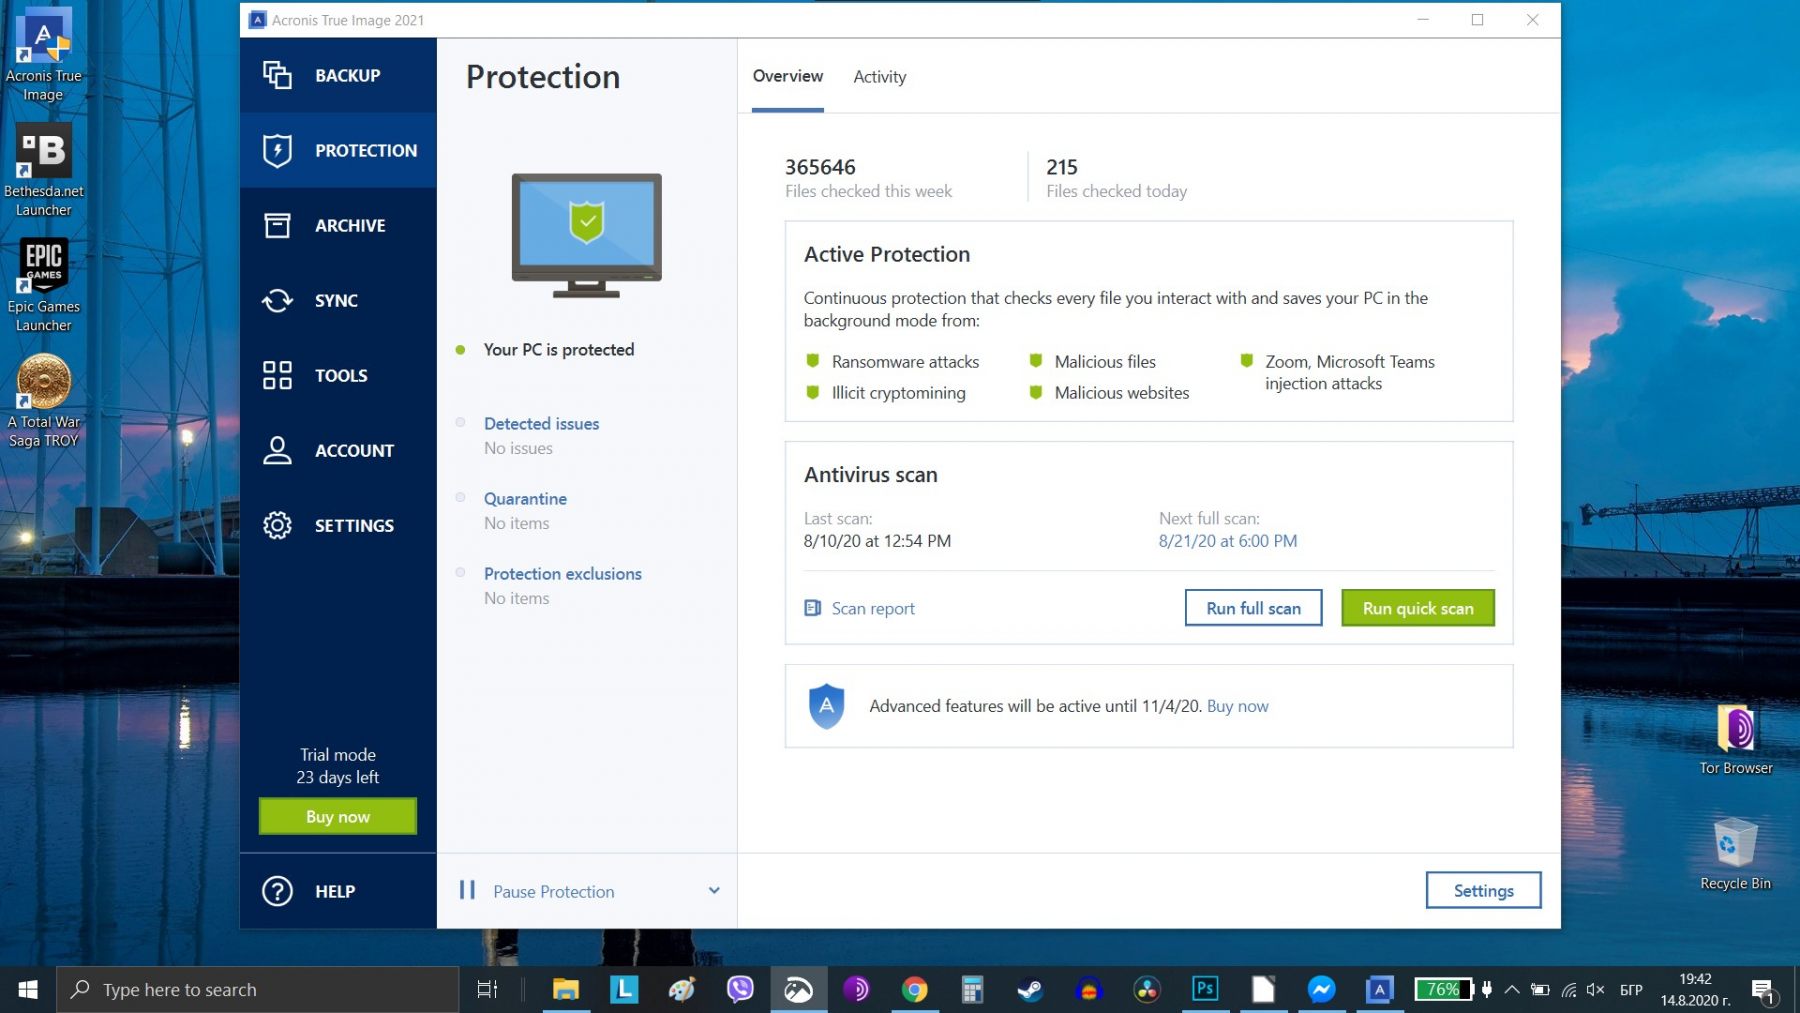Viewport: 1800px width, 1013px height.
Task: Open the Scan report link
Action: tap(873, 608)
